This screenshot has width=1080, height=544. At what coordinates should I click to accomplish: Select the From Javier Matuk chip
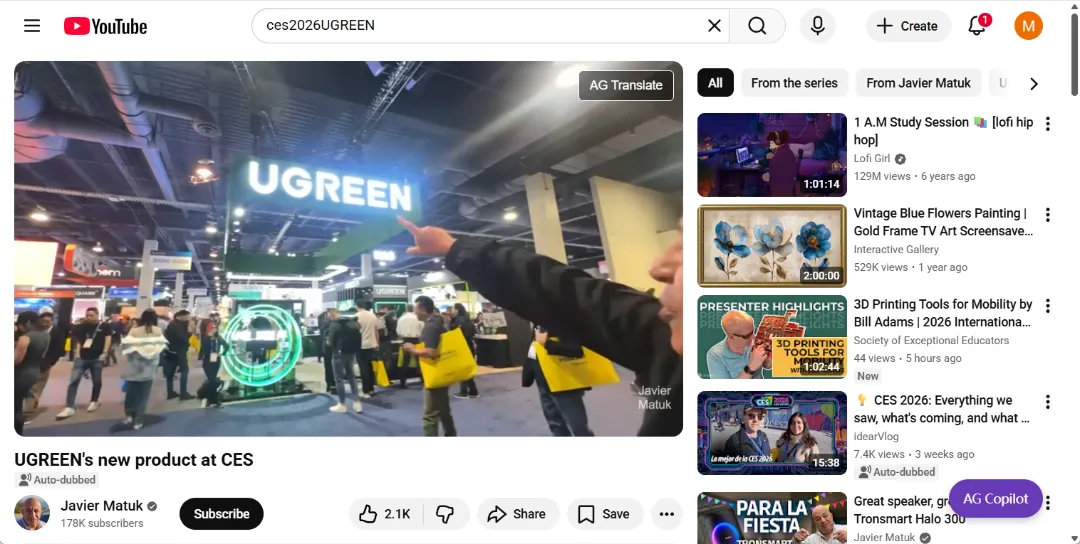pos(918,83)
